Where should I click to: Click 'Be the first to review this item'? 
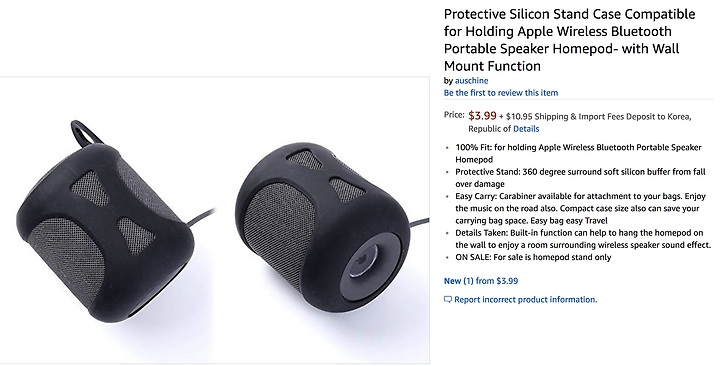click(501, 93)
